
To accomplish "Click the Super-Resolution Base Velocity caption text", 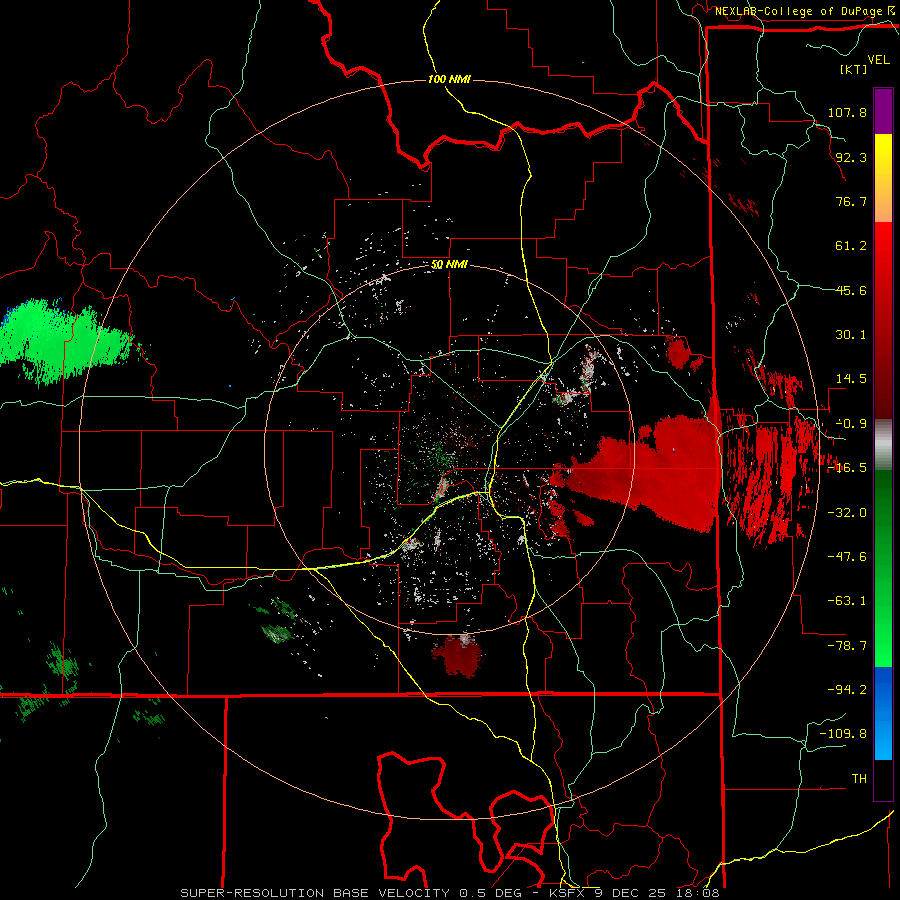I will pyautogui.click(x=449, y=893).
